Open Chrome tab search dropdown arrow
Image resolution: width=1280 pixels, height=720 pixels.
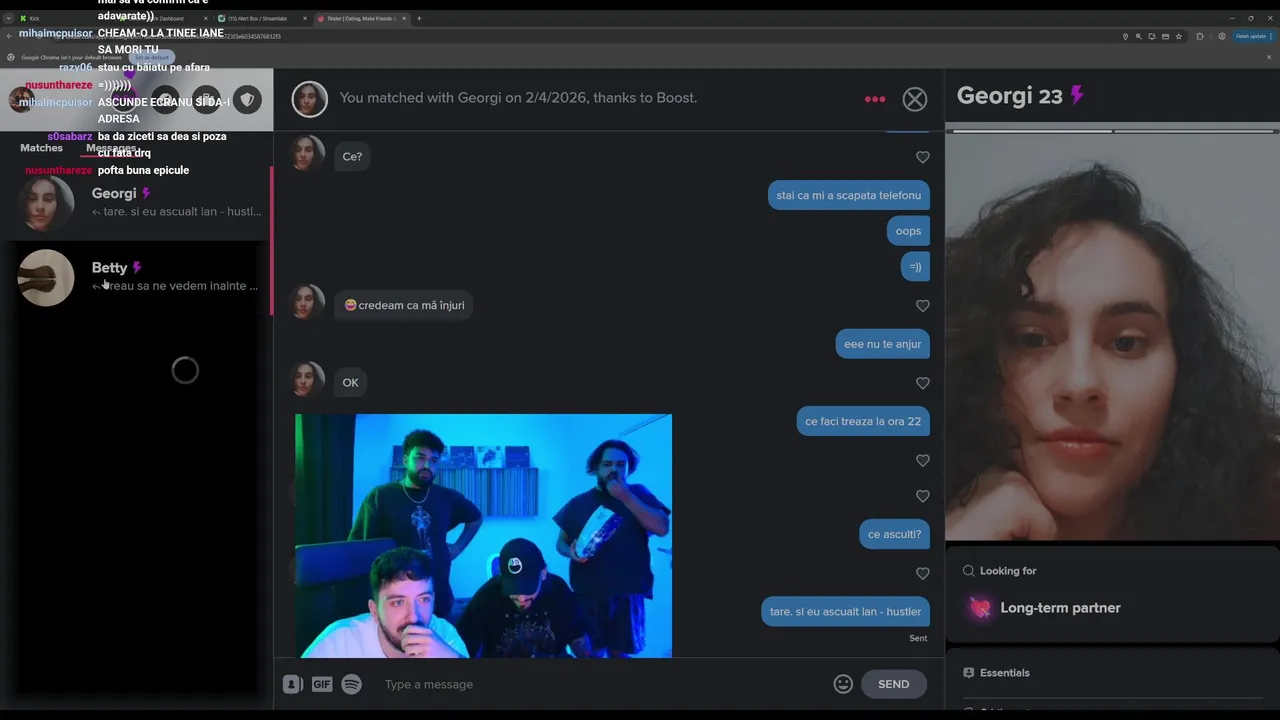point(8,18)
